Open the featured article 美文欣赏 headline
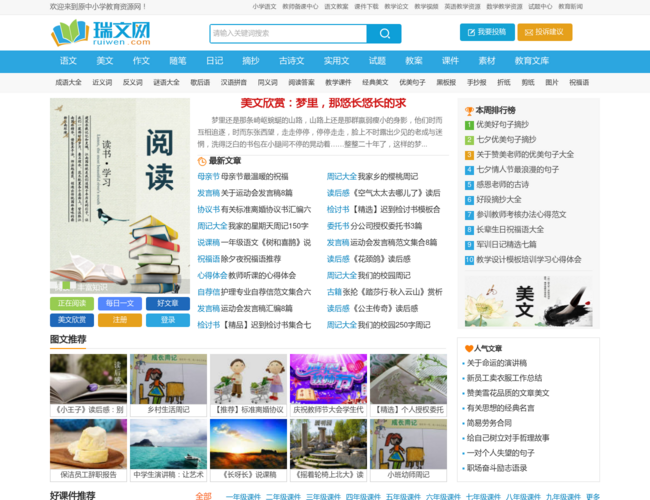Screen dimensions: 650x500 coord(323,103)
